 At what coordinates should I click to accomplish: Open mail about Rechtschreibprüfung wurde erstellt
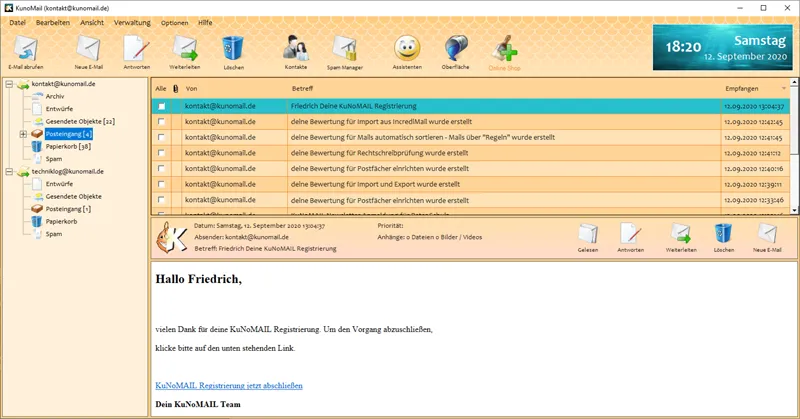tap(380, 153)
